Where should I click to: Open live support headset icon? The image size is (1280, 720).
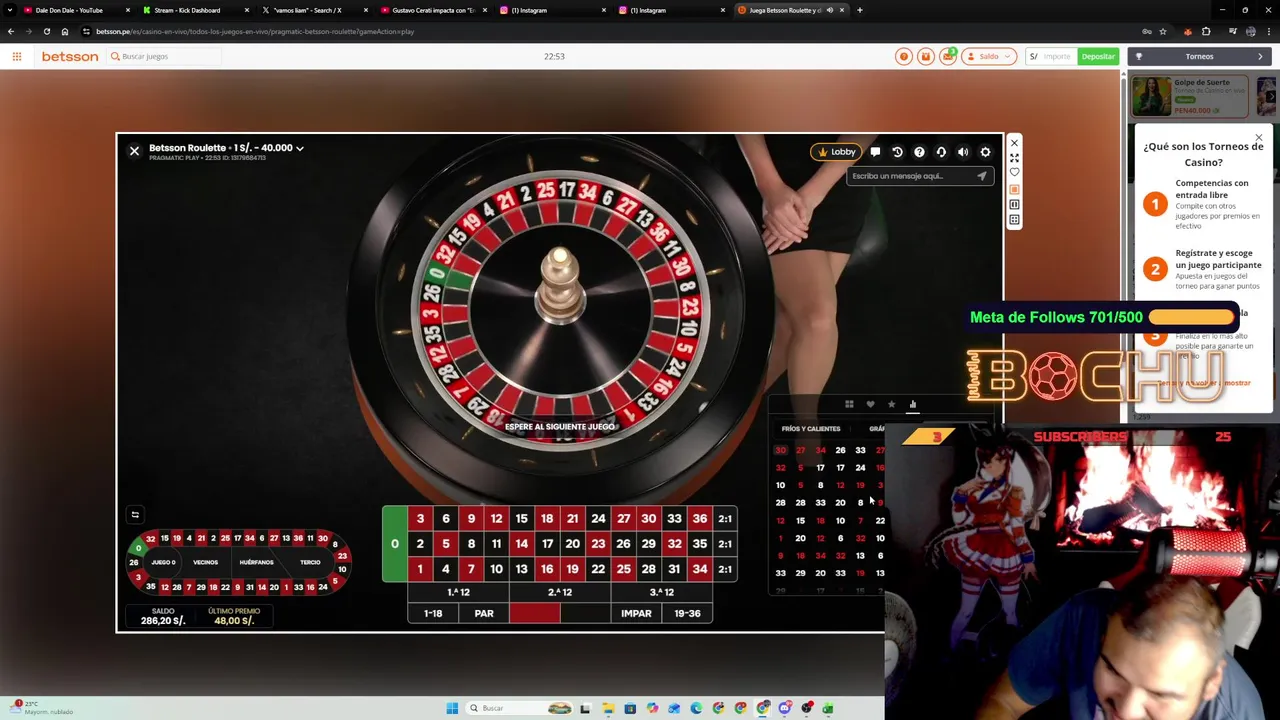point(941,152)
